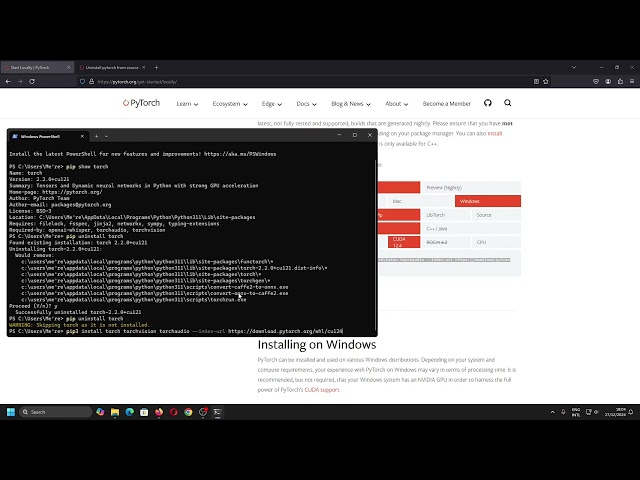
Task: Click the generated pip install command text
Action: [444, 260]
